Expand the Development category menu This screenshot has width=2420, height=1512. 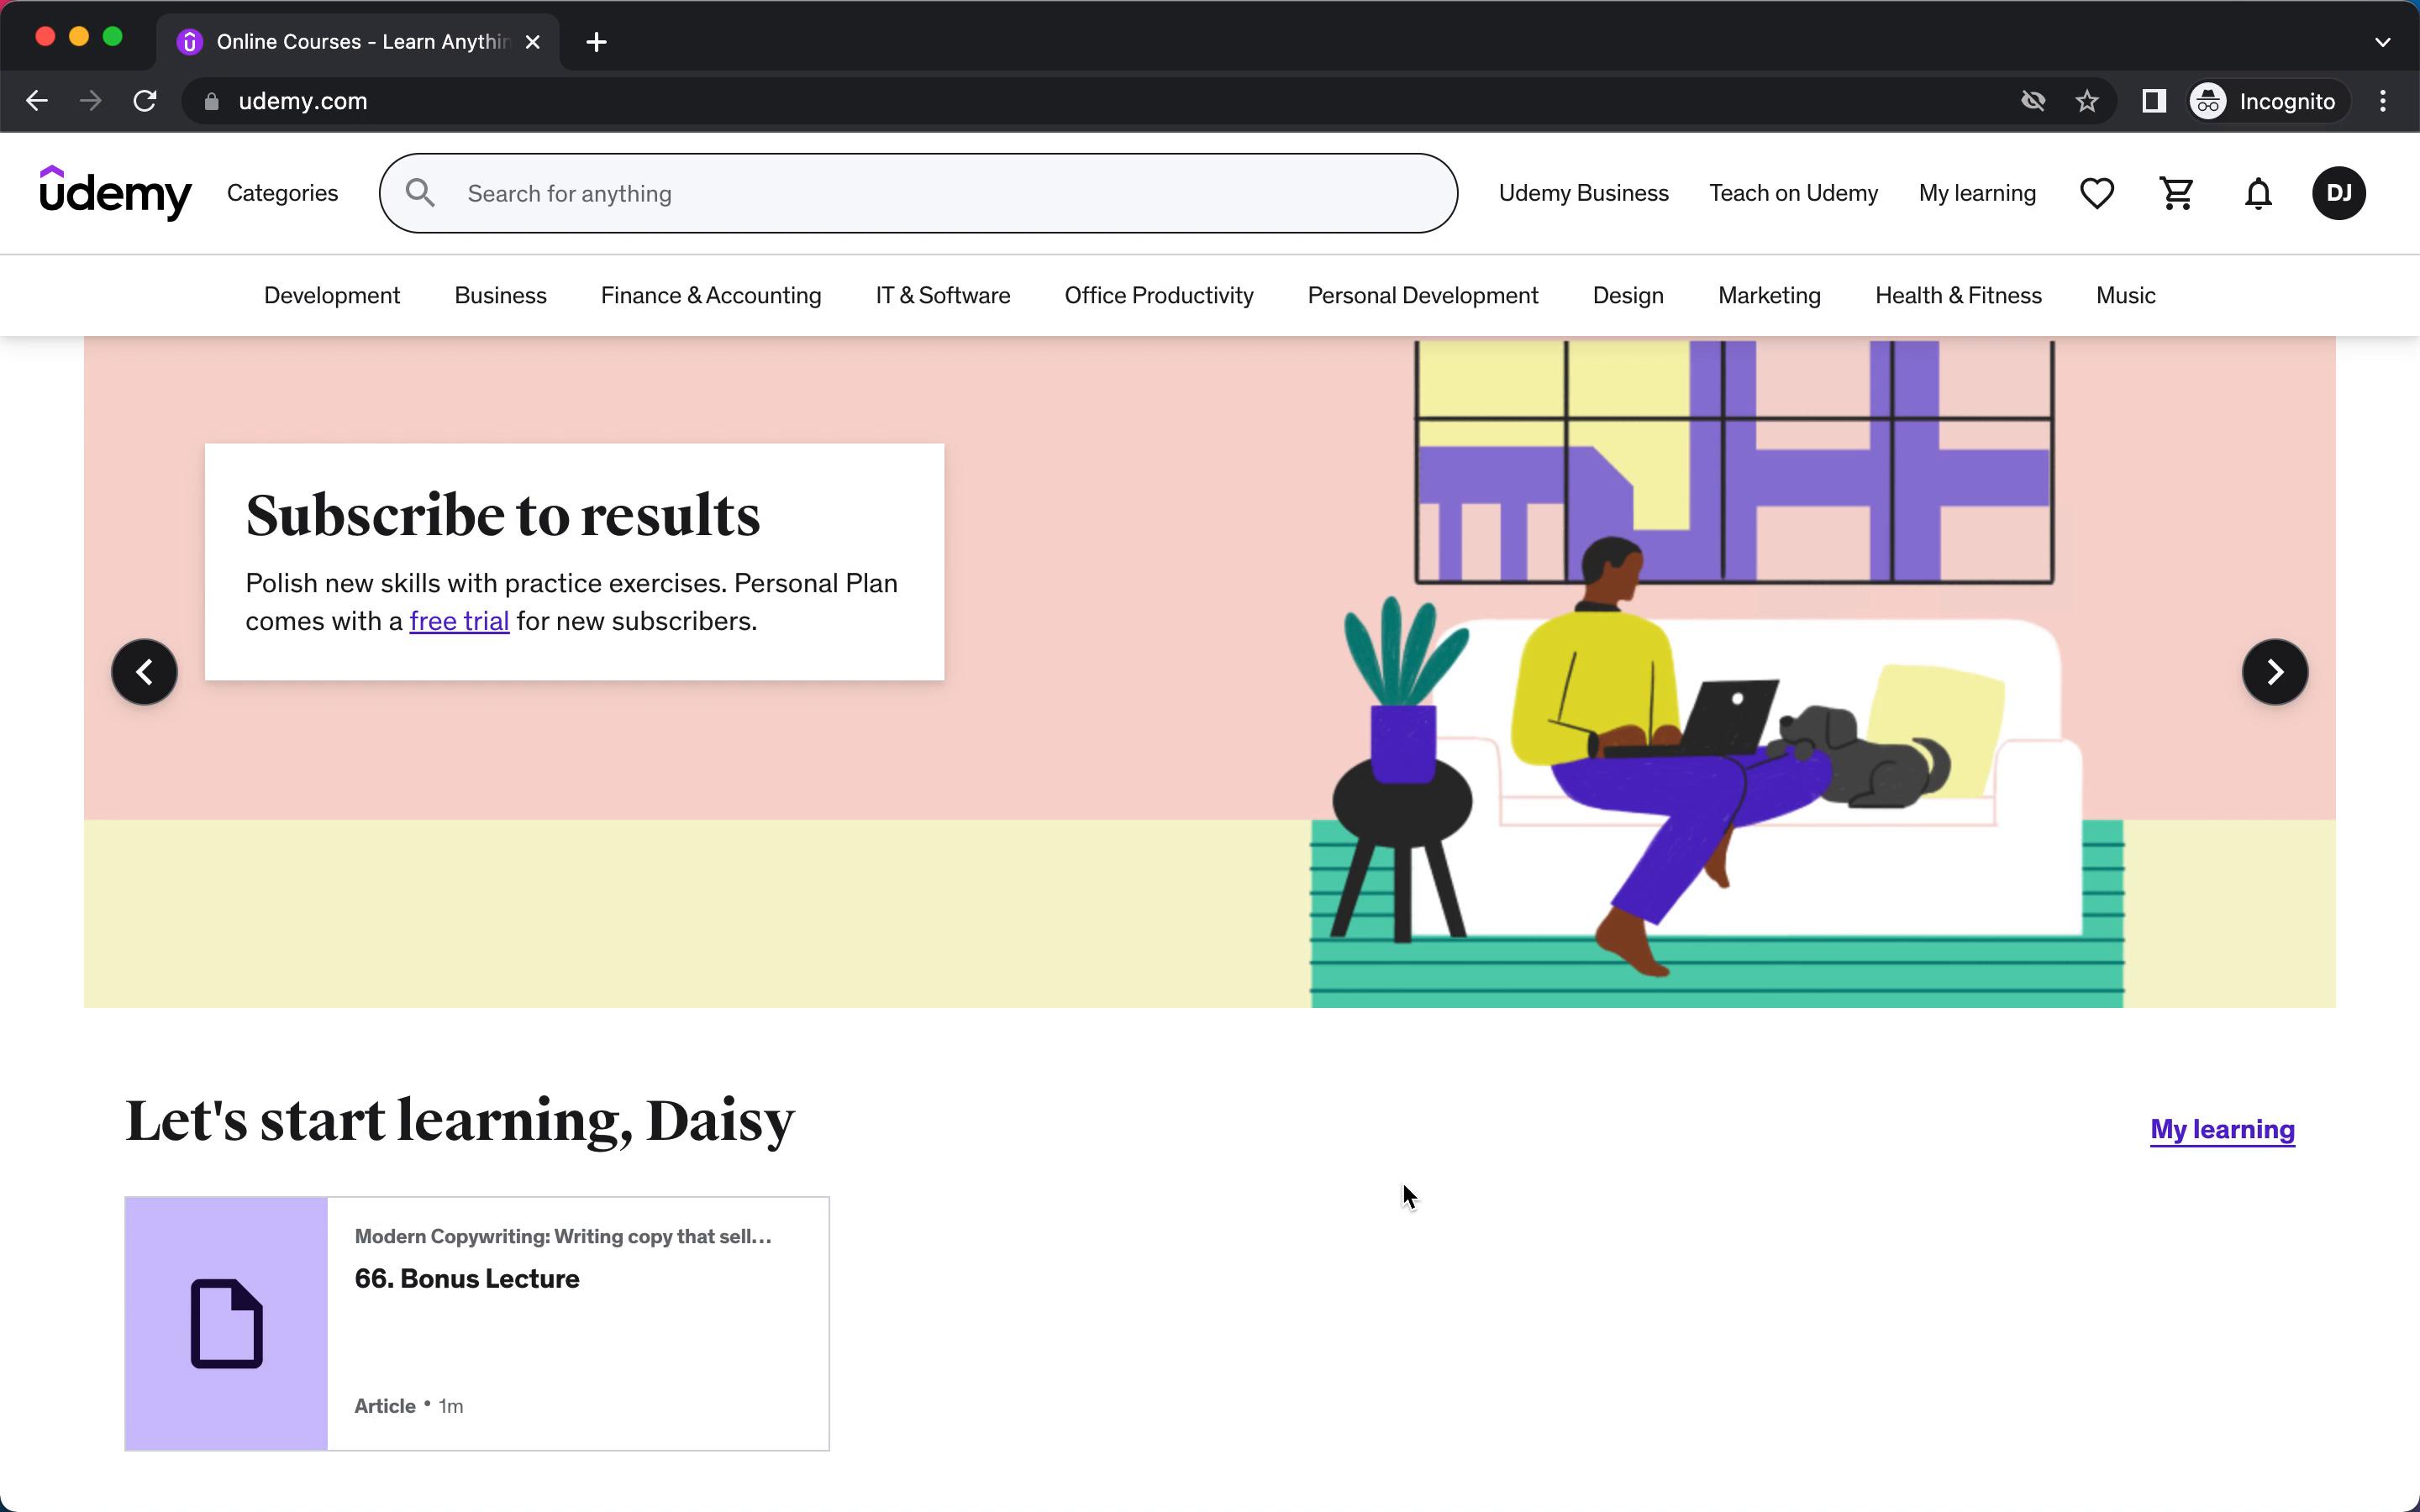pos(331,294)
